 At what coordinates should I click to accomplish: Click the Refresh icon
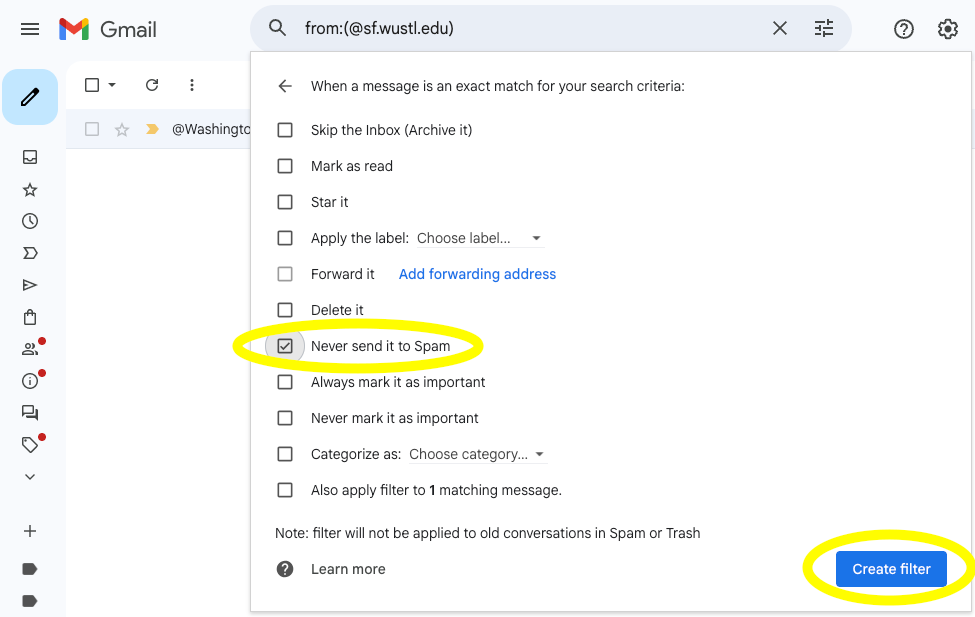pos(152,85)
